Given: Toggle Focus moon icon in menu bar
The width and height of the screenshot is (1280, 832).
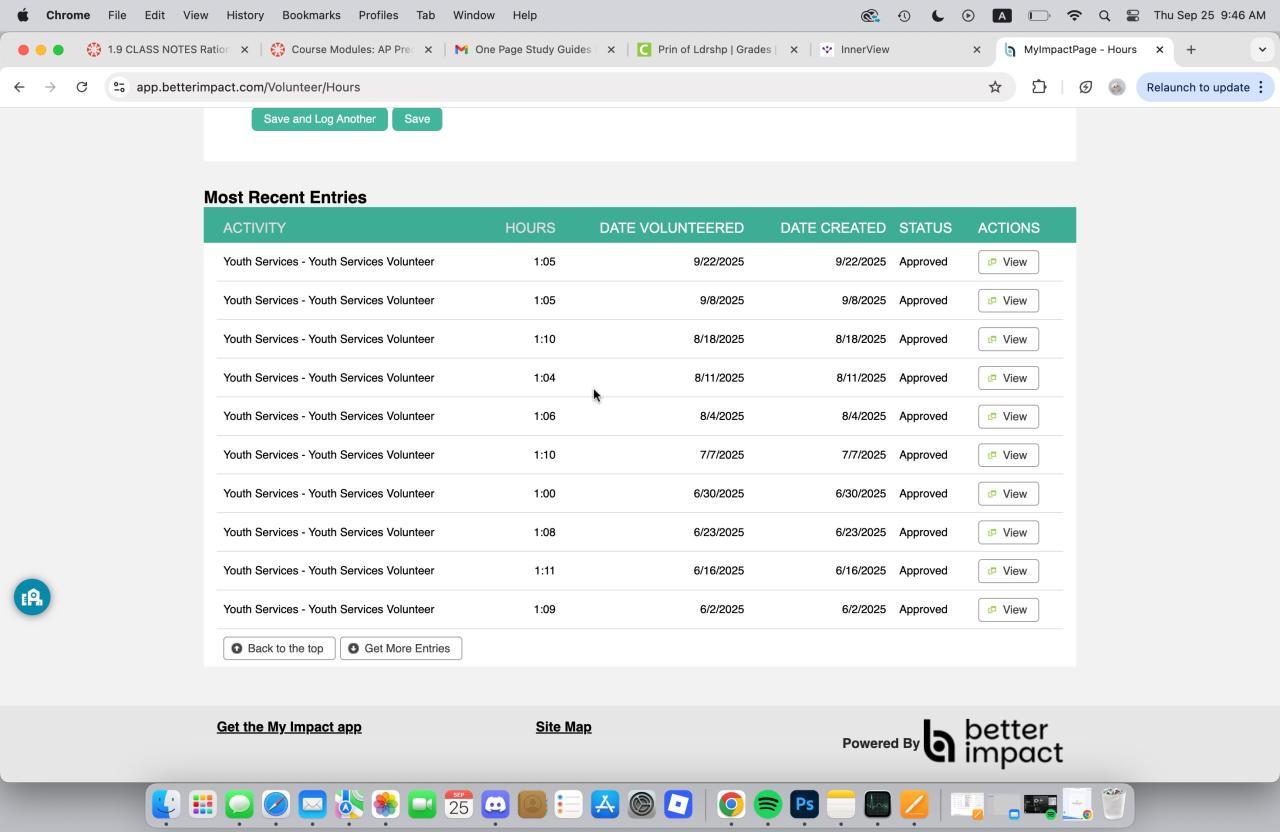Looking at the screenshot, I should pyautogui.click(x=937, y=15).
